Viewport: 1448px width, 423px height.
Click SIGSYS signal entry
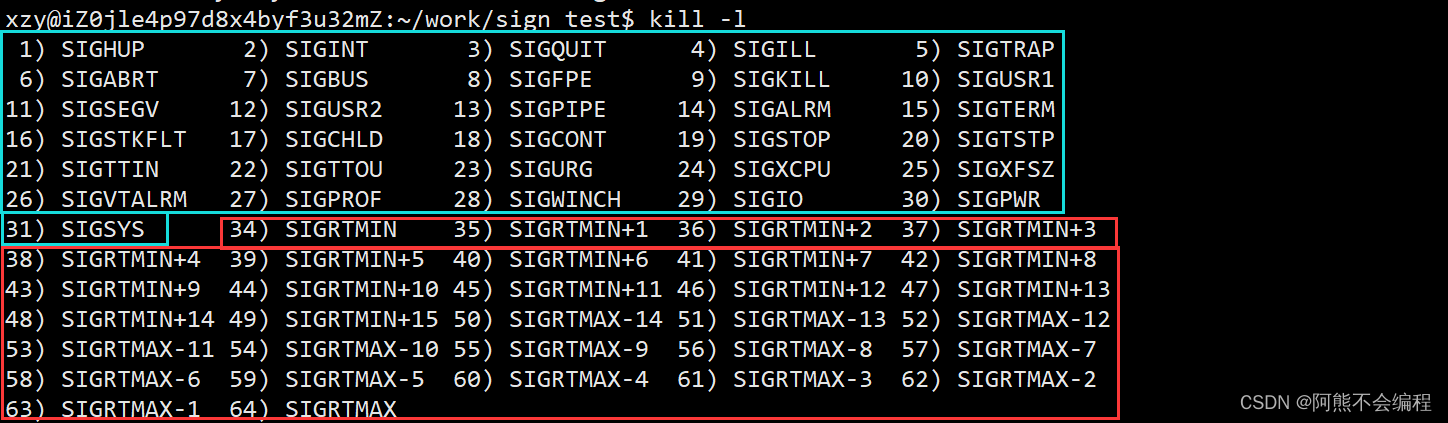coord(103,230)
